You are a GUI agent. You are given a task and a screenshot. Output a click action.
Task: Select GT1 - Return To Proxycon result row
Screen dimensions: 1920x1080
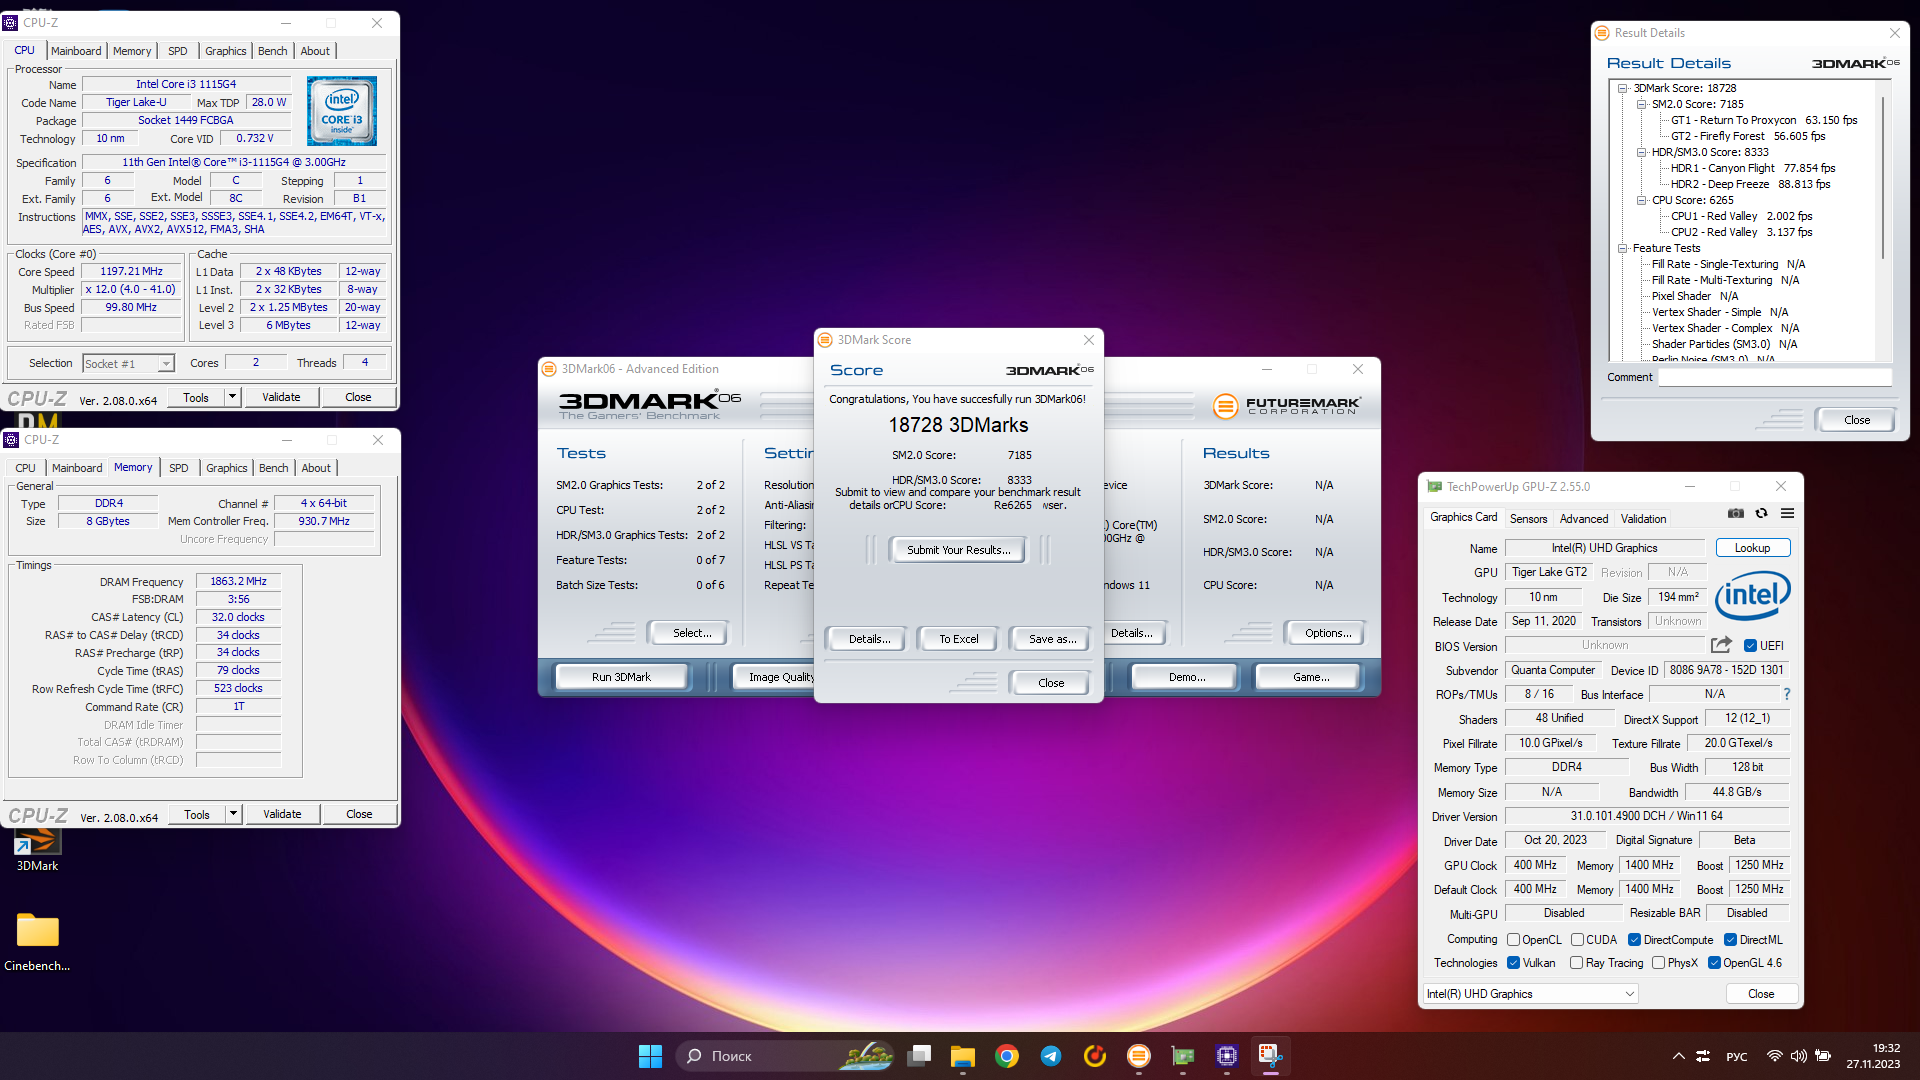click(x=1764, y=120)
